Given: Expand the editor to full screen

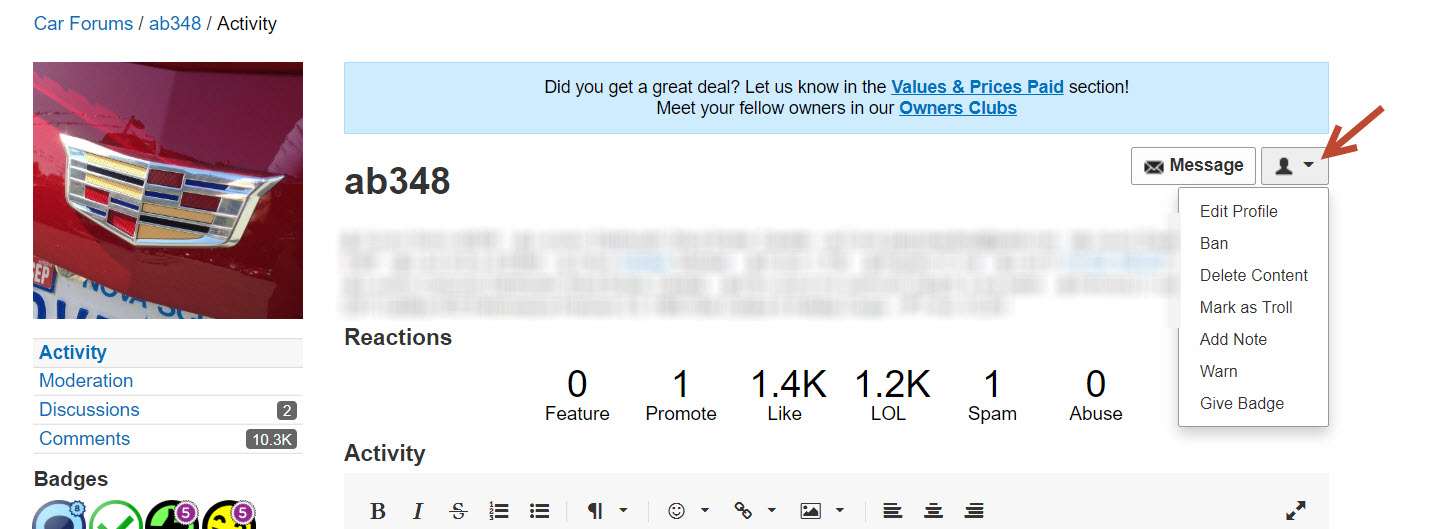Looking at the screenshot, I should tap(1296, 511).
